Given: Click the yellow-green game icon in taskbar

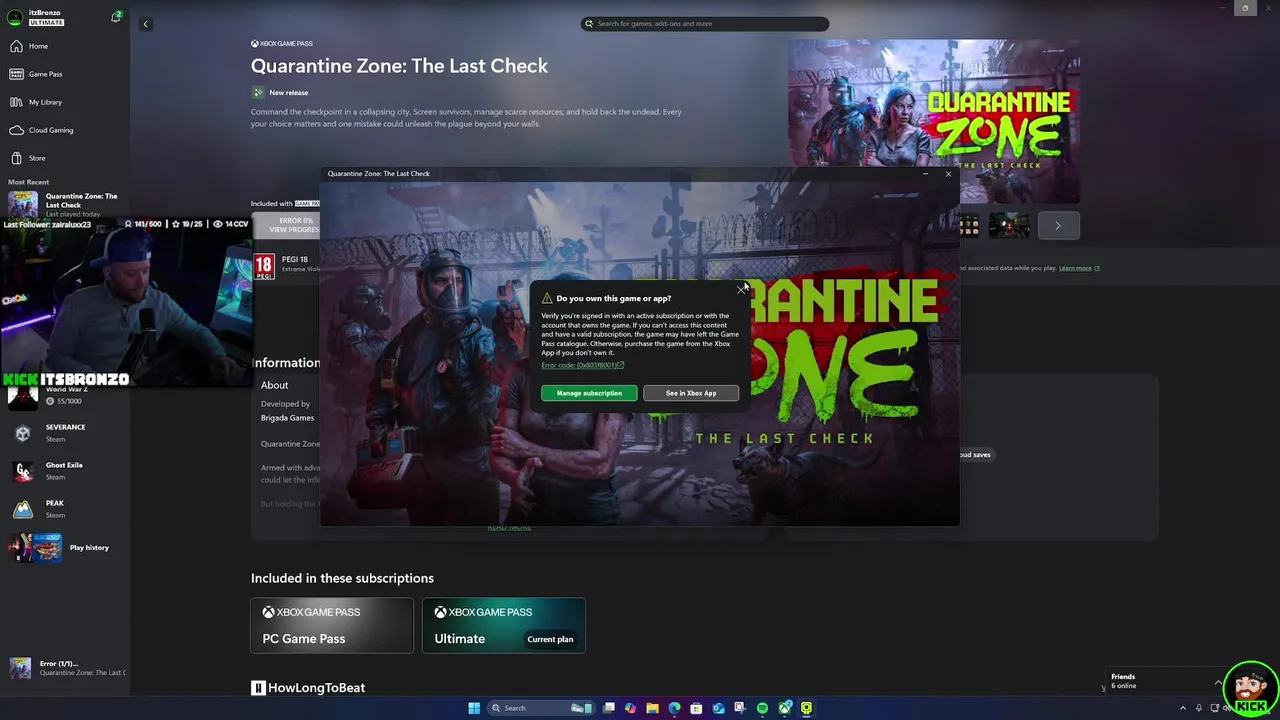Looking at the screenshot, I should tap(806, 708).
